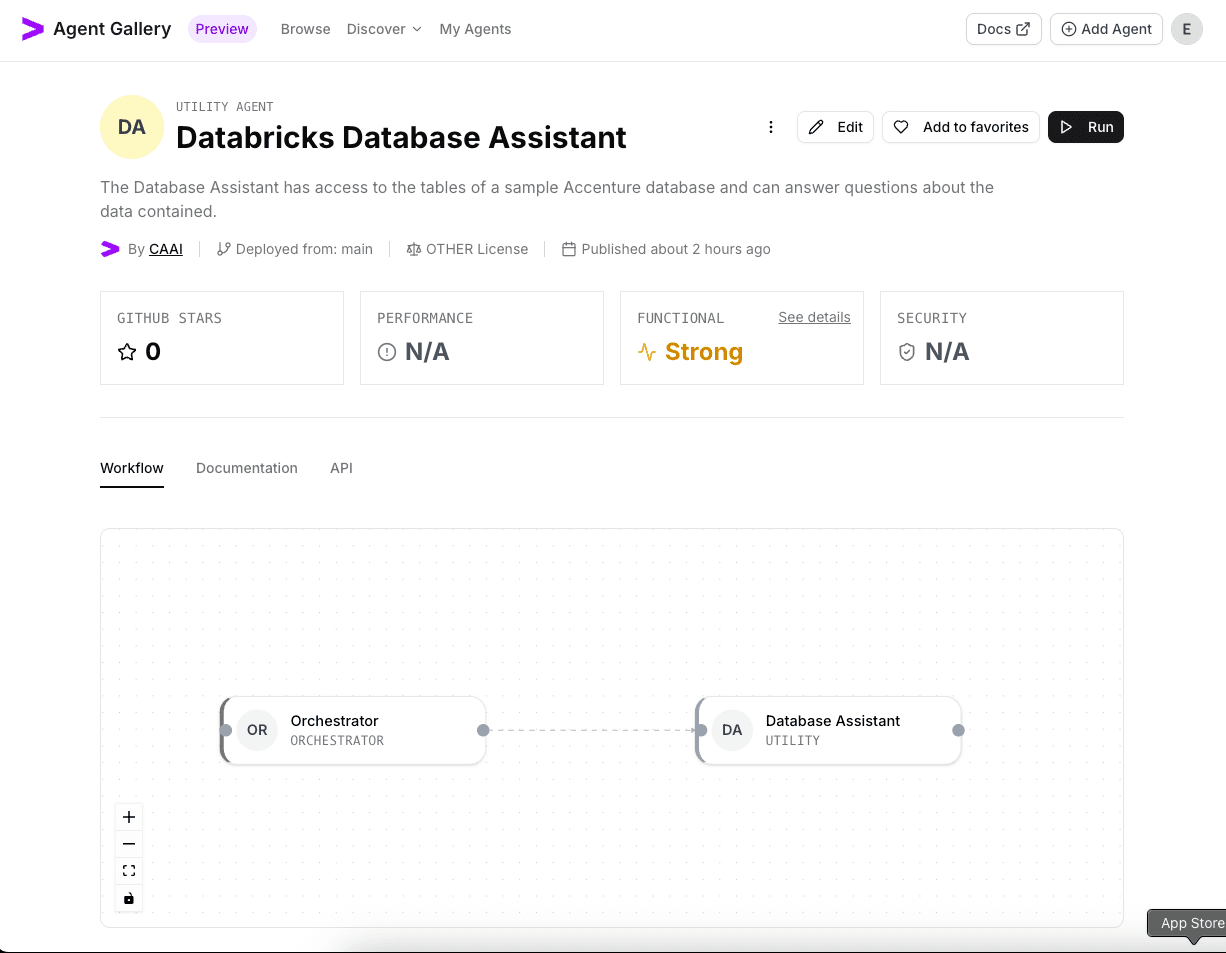This screenshot has height=953, width=1226.
Task: Open the three-dot options menu
Action: pos(771,127)
